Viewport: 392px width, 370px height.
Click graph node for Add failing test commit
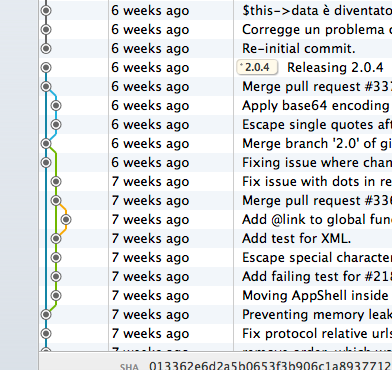click(56, 277)
